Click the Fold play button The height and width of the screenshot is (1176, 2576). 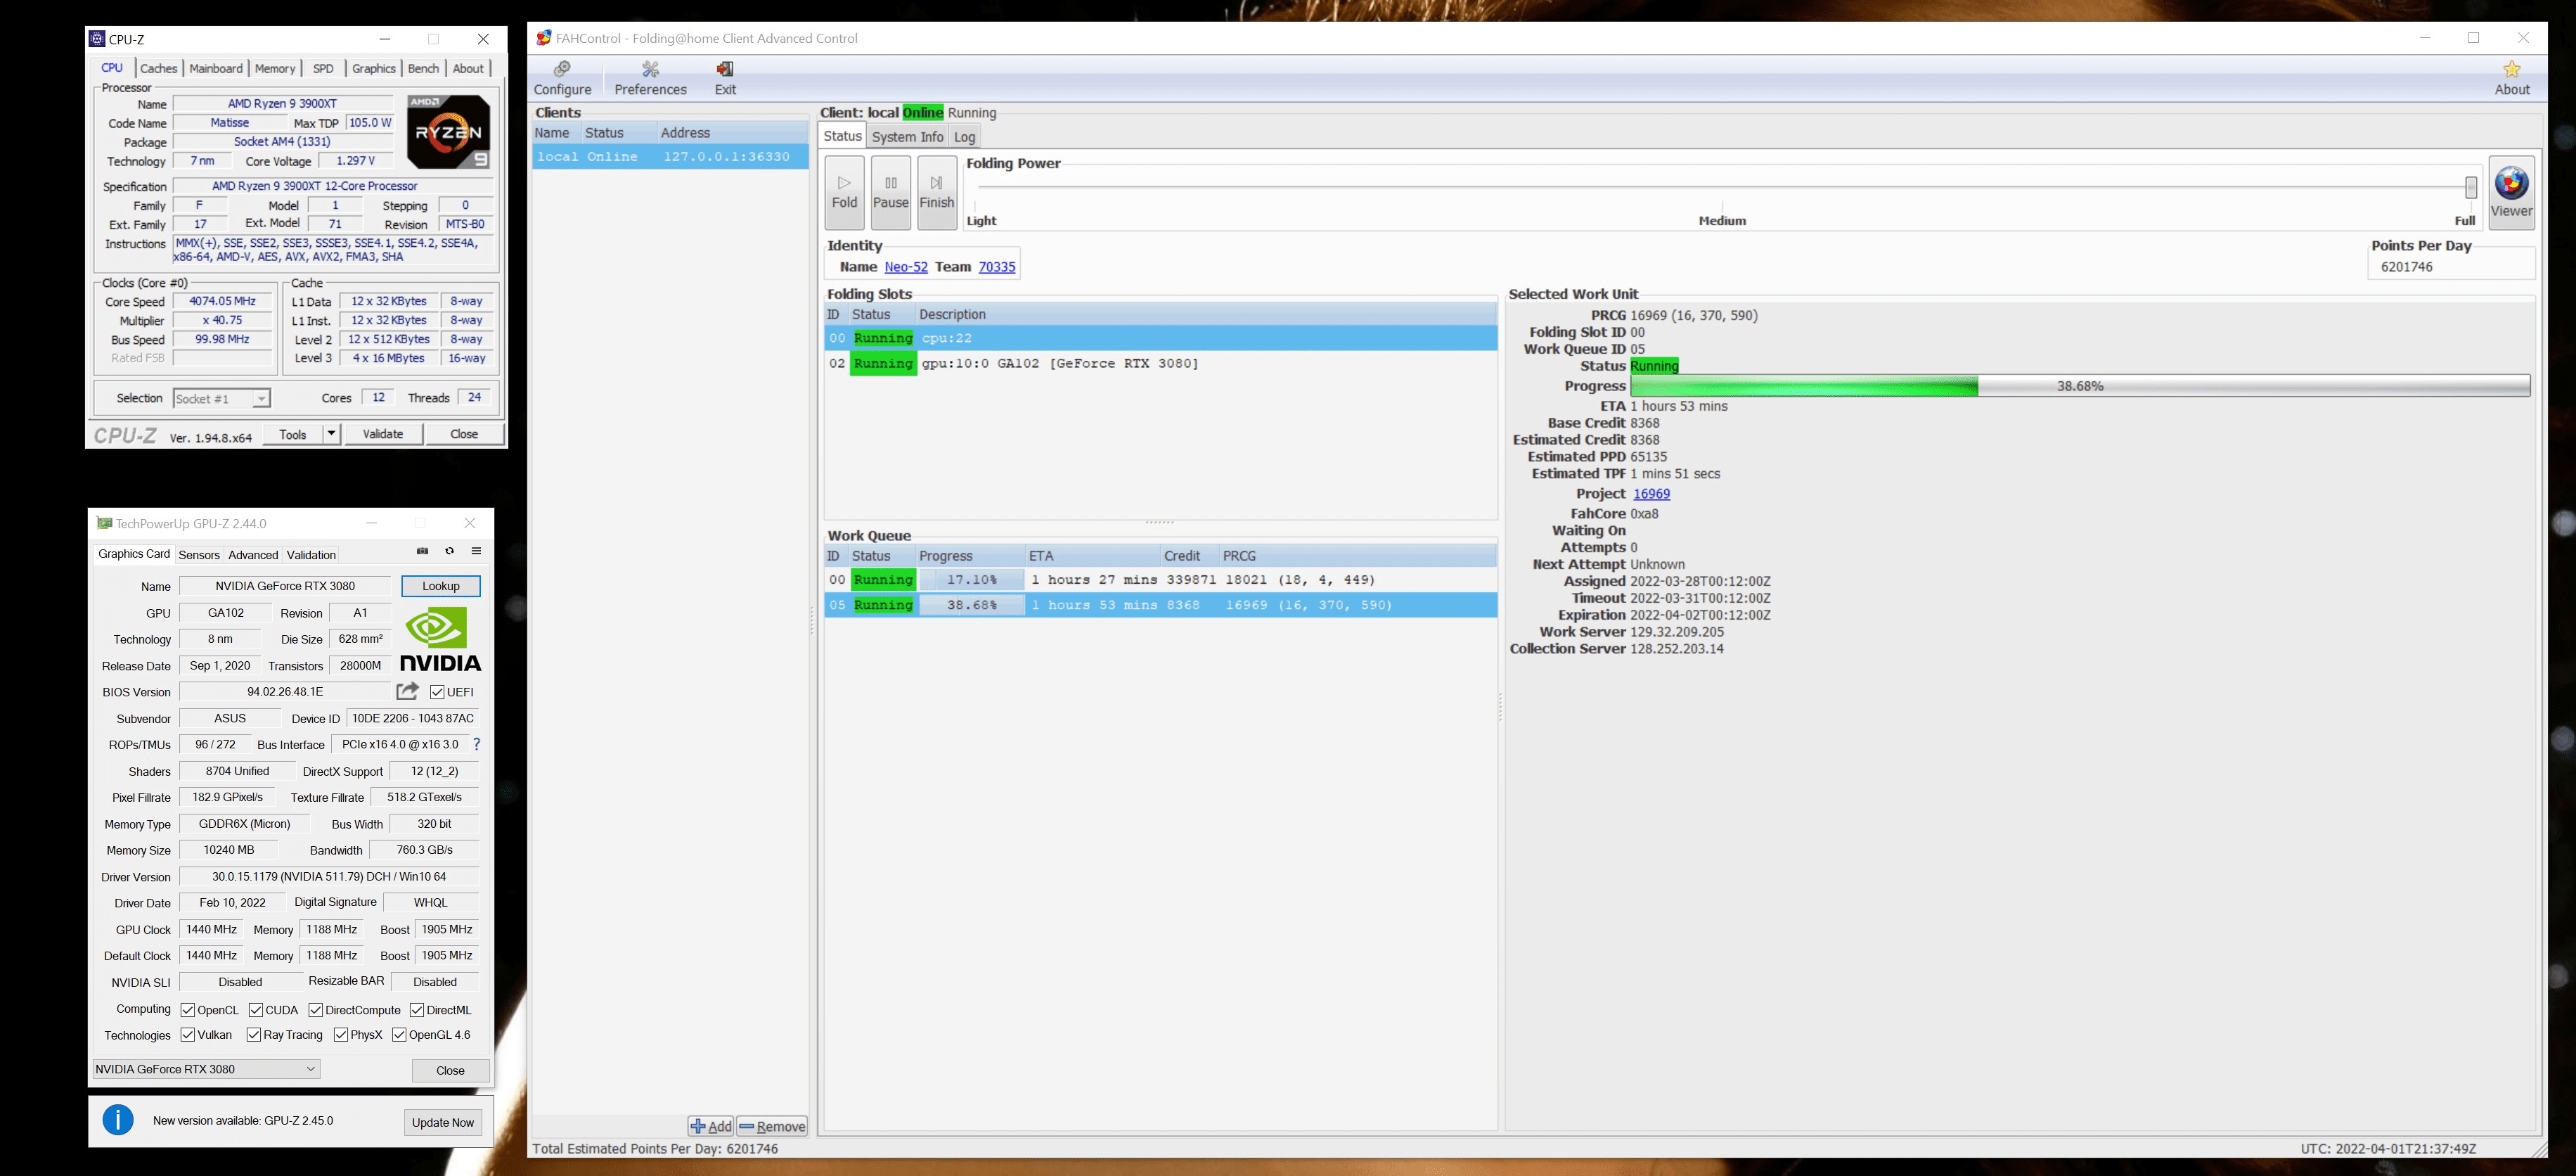tap(844, 193)
